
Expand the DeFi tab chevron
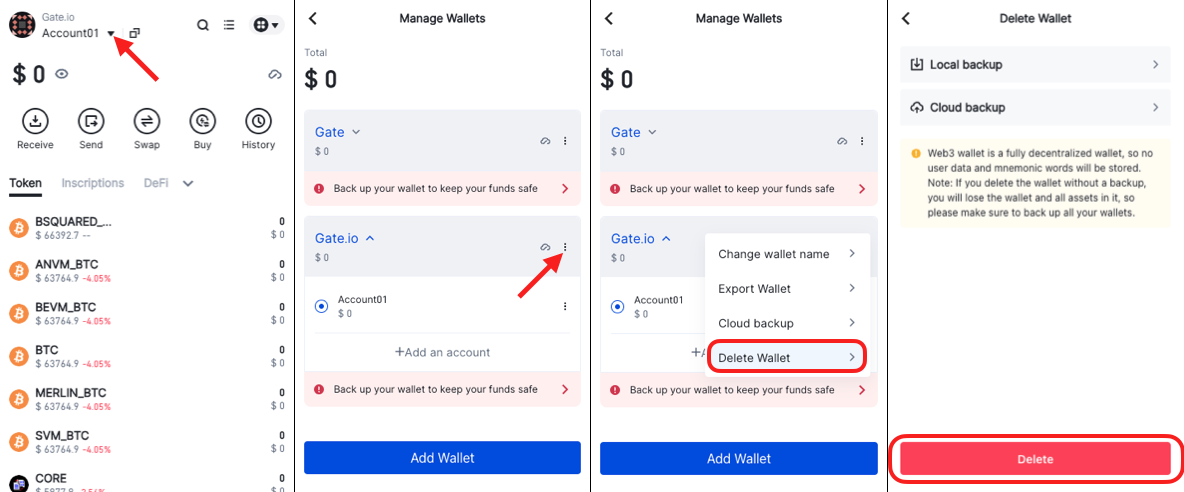tap(188, 183)
